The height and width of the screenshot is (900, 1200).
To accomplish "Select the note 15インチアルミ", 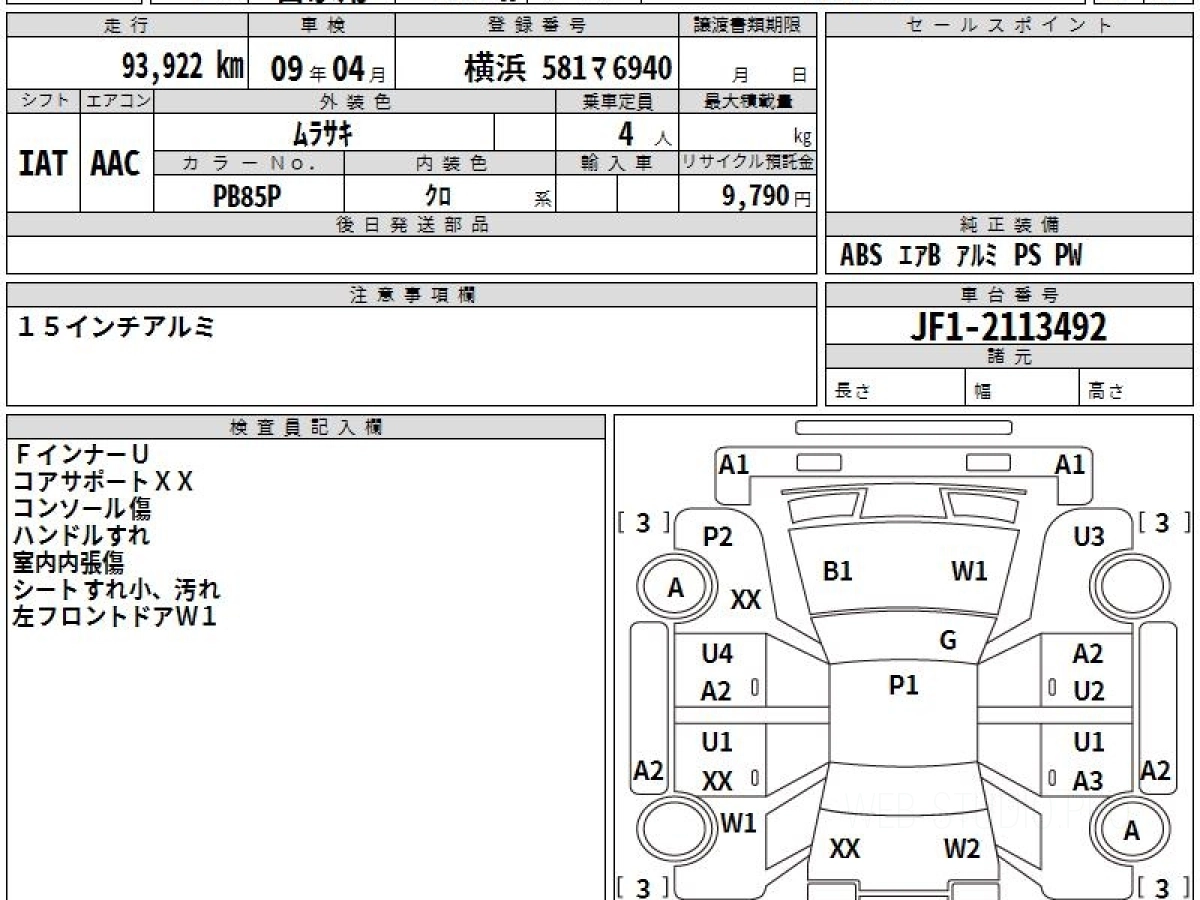I will click(116, 325).
